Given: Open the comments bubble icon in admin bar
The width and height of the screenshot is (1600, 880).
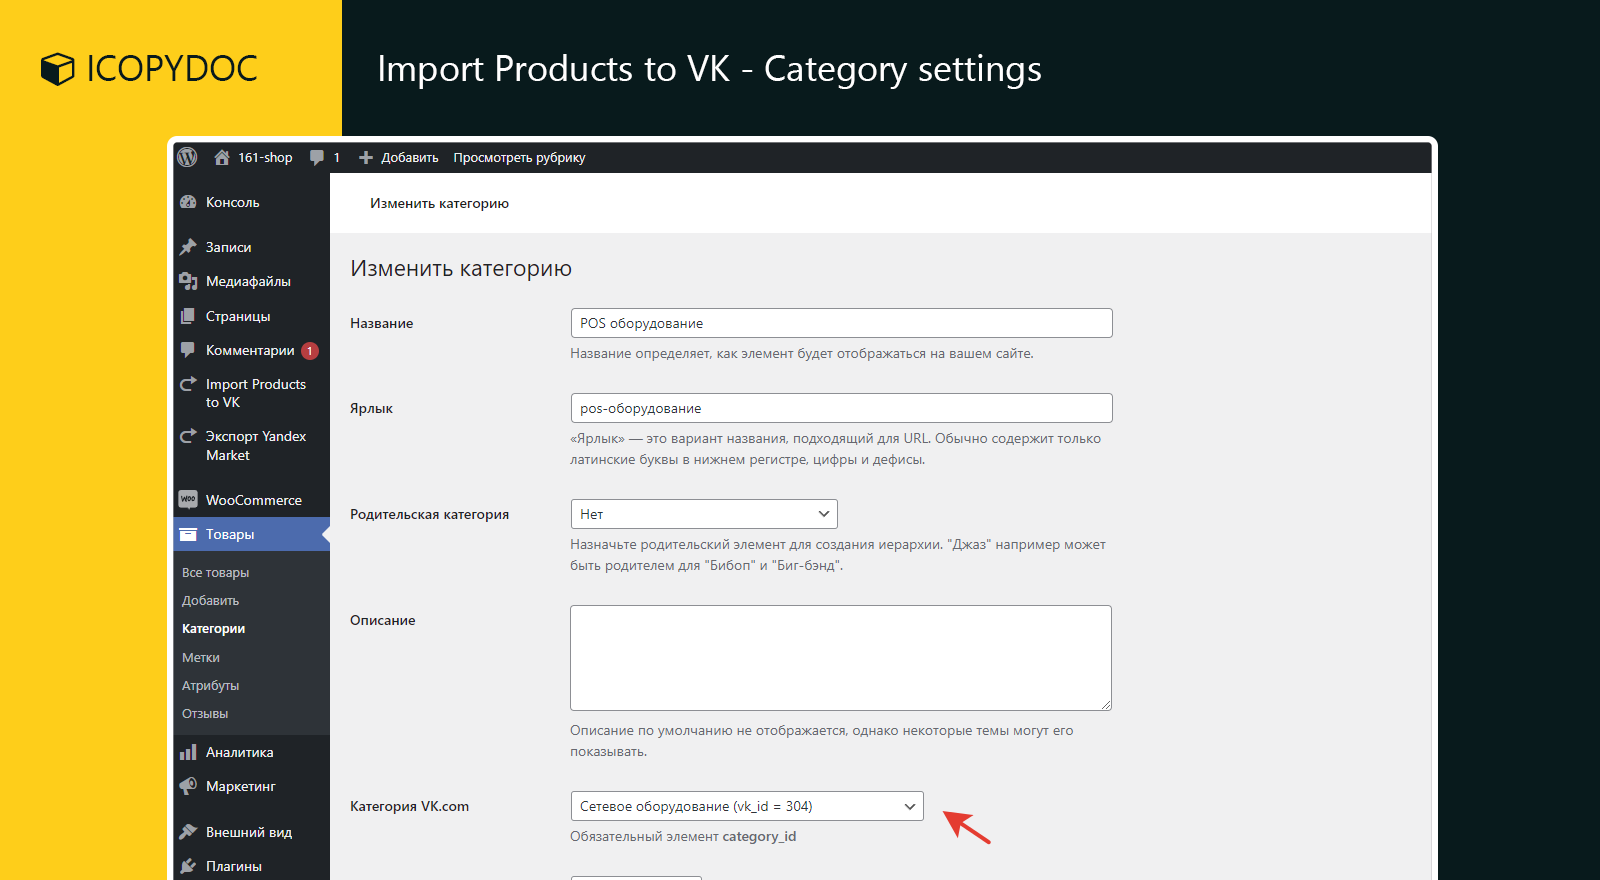Looking at the screenshot, I should pos(317,158).
